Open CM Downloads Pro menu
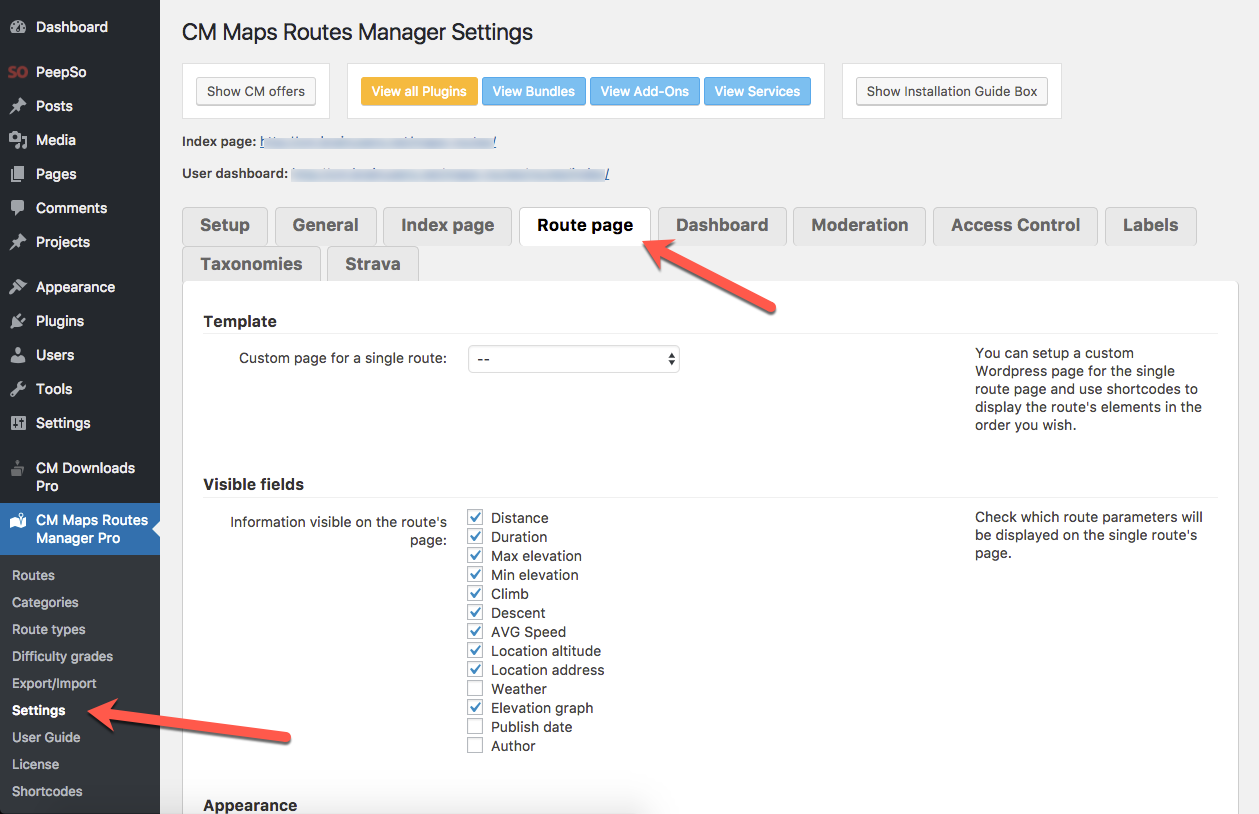This screenshot has height=814, width=1259. pos(80,477)
